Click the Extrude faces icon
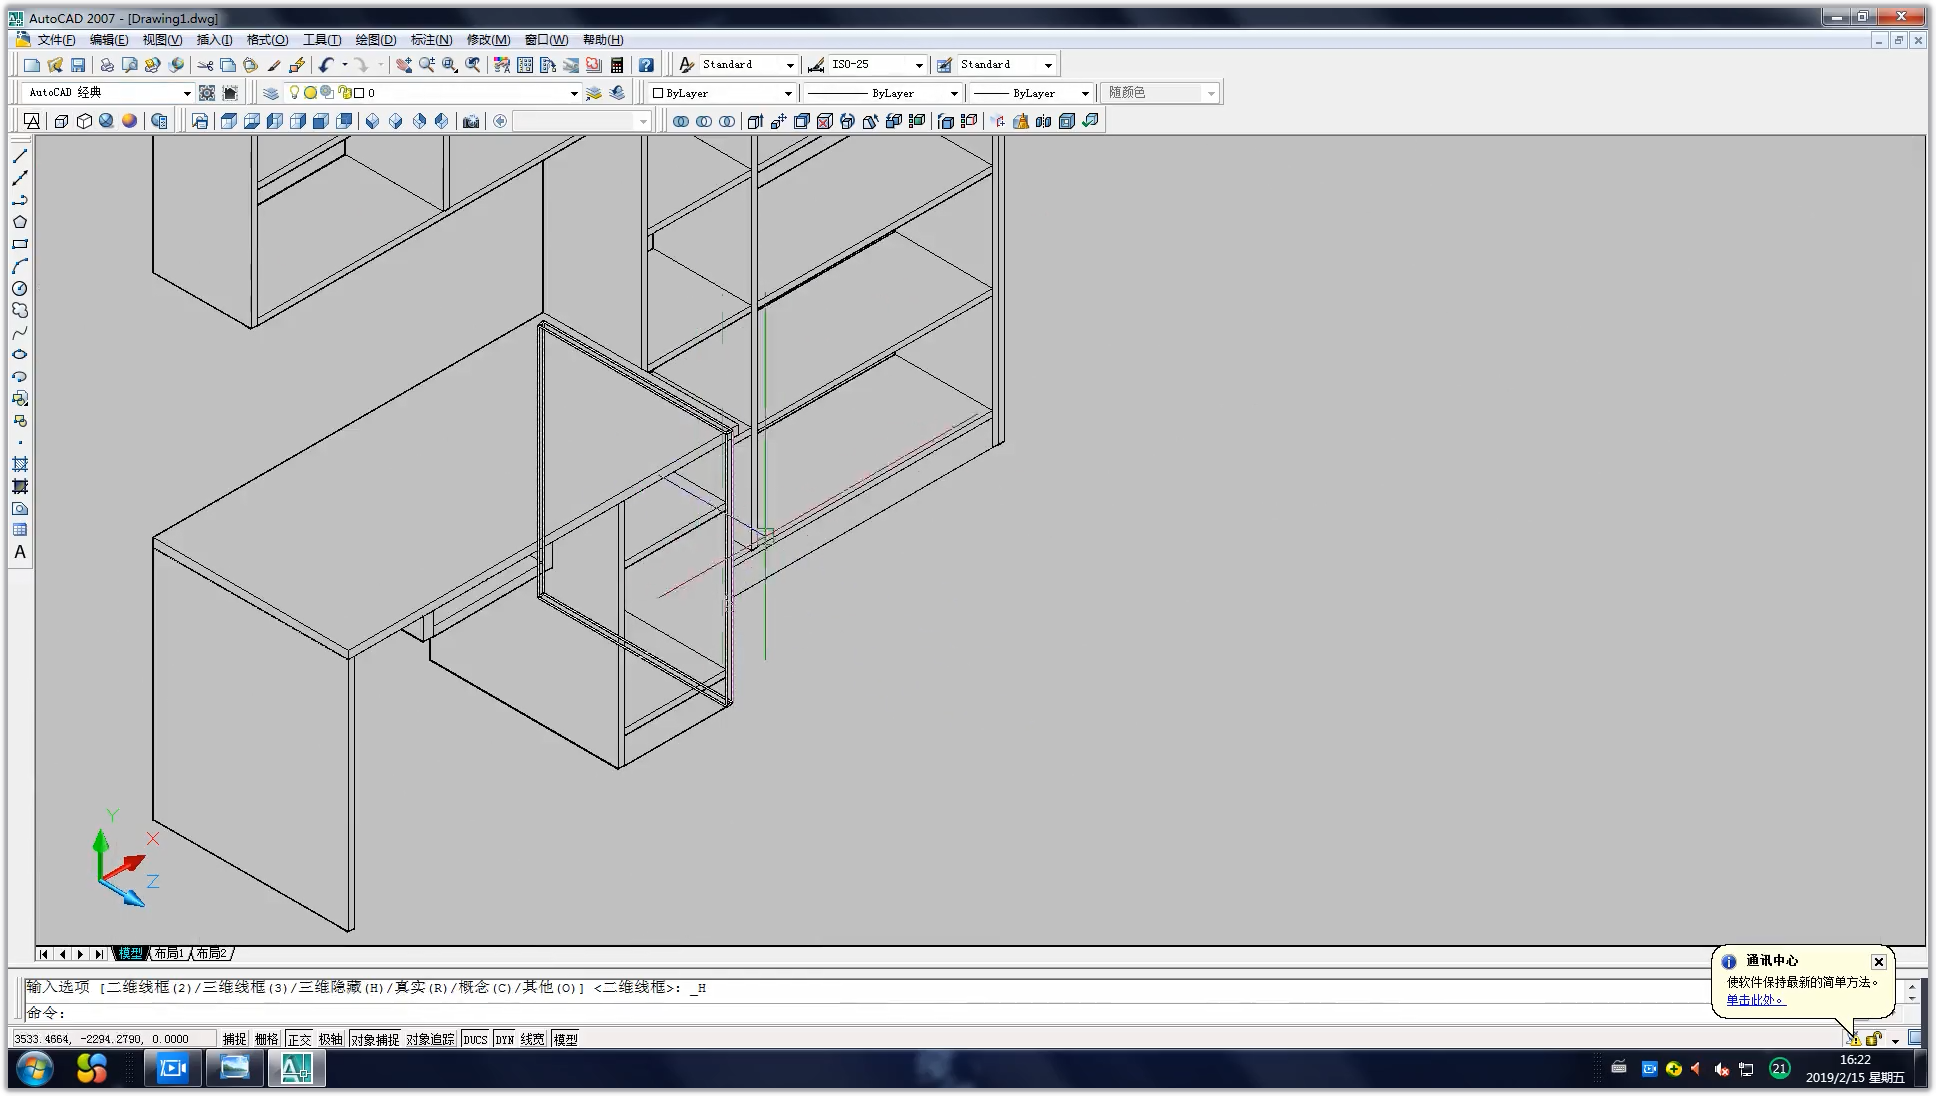 click(x=755, y=121)
